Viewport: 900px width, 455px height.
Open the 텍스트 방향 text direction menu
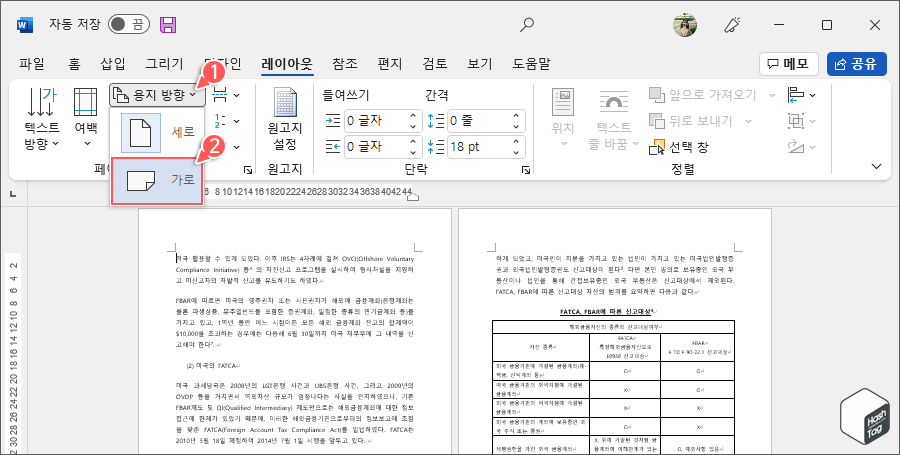coord(41,118)
